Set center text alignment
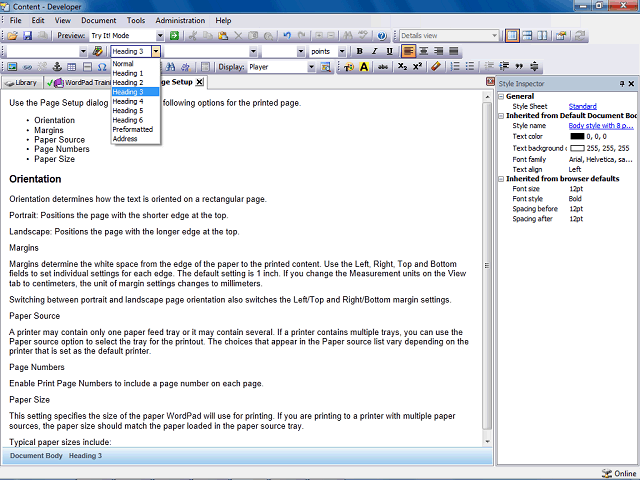The width and height of the screenshot is (640, 480). point(424,51)
